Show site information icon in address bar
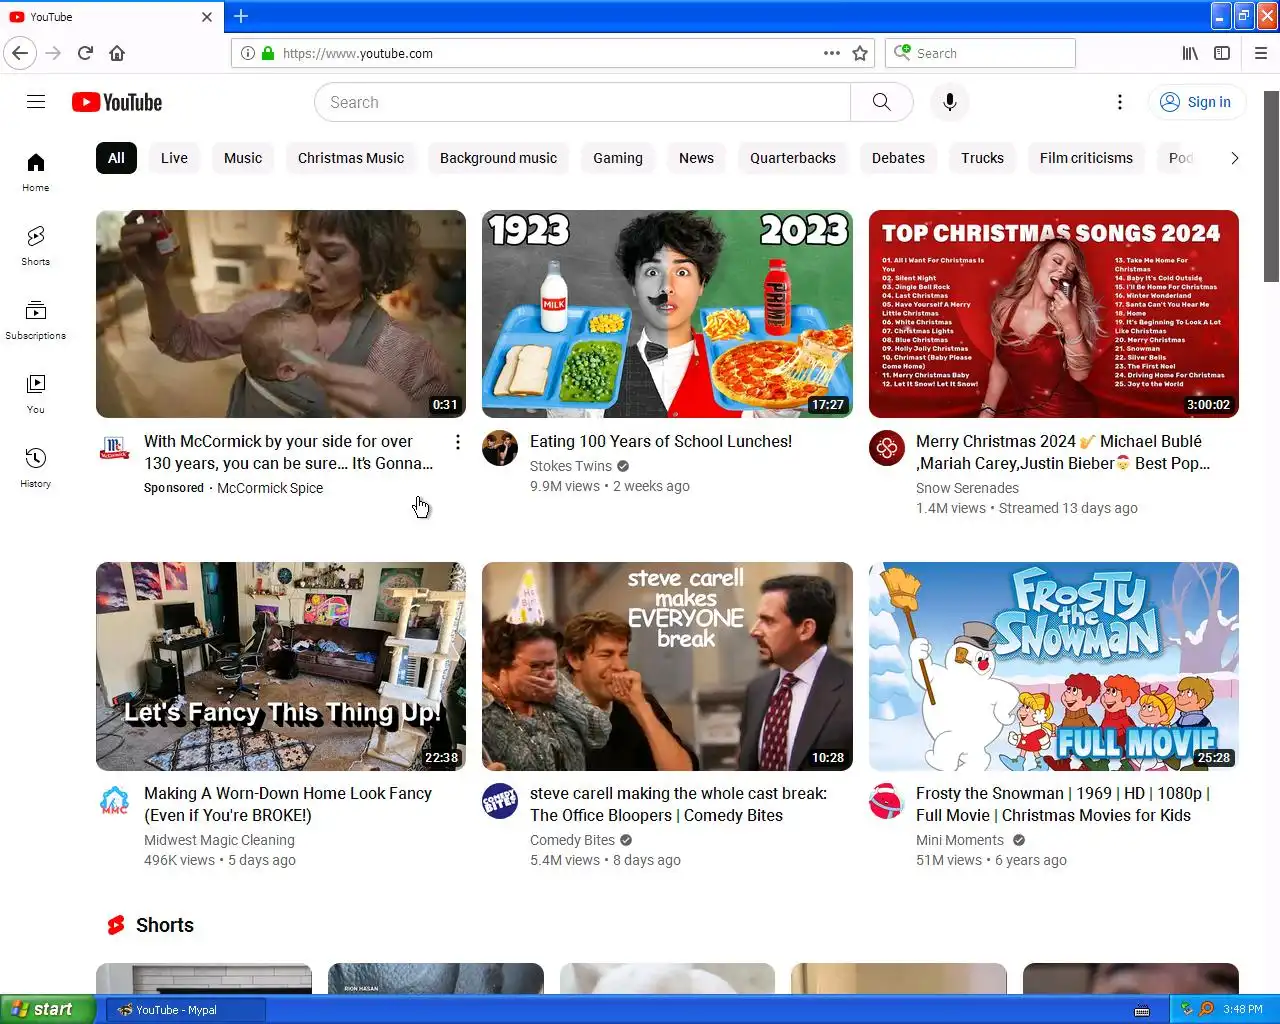This screenshot has width=1280, height=1024. [247, 53]
